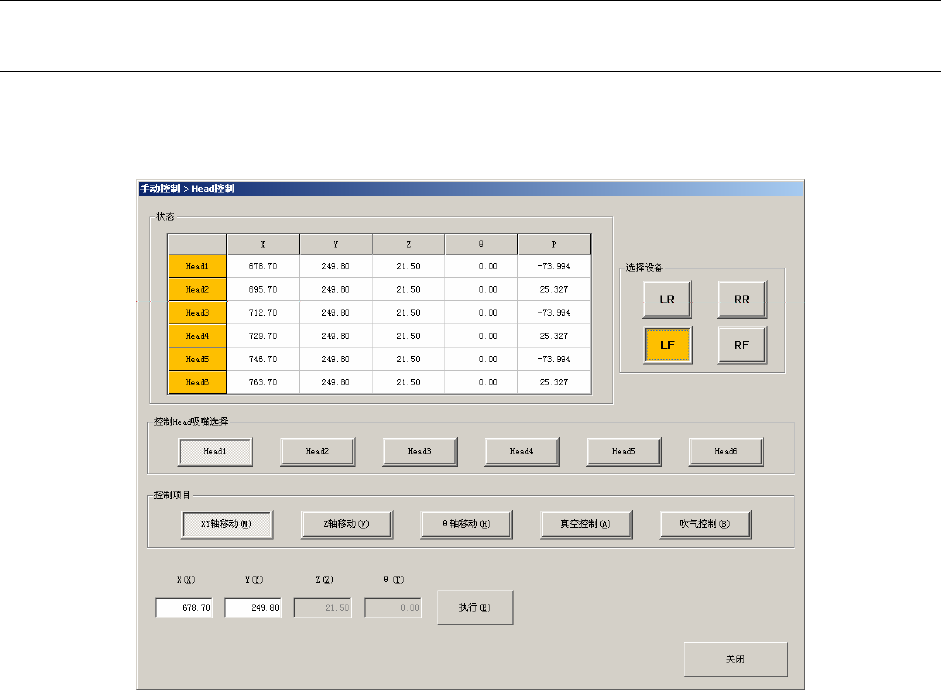Choose the Head4 nozzle button

click(522, 452)
